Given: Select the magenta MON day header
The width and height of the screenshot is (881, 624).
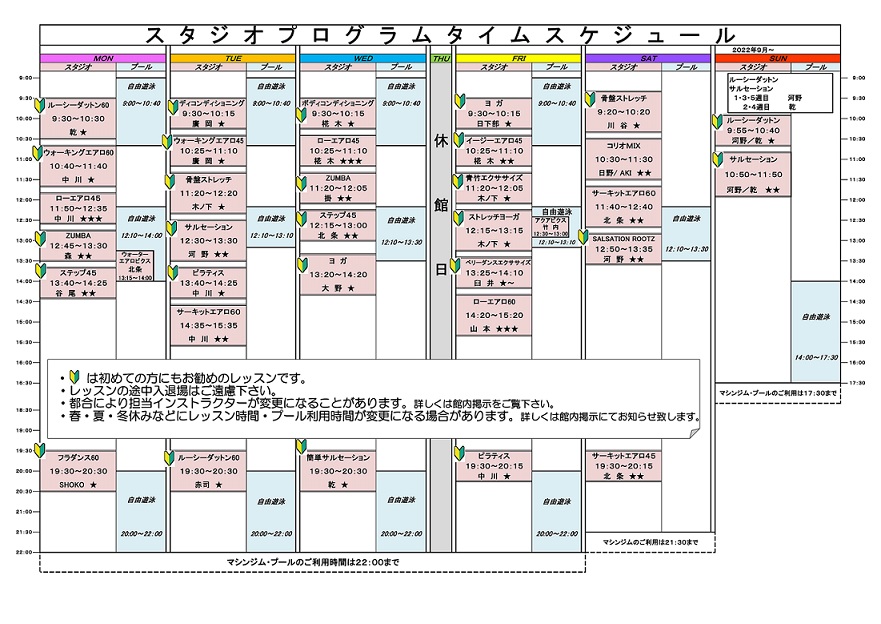Looking at the screenshot, I should 103,58.
